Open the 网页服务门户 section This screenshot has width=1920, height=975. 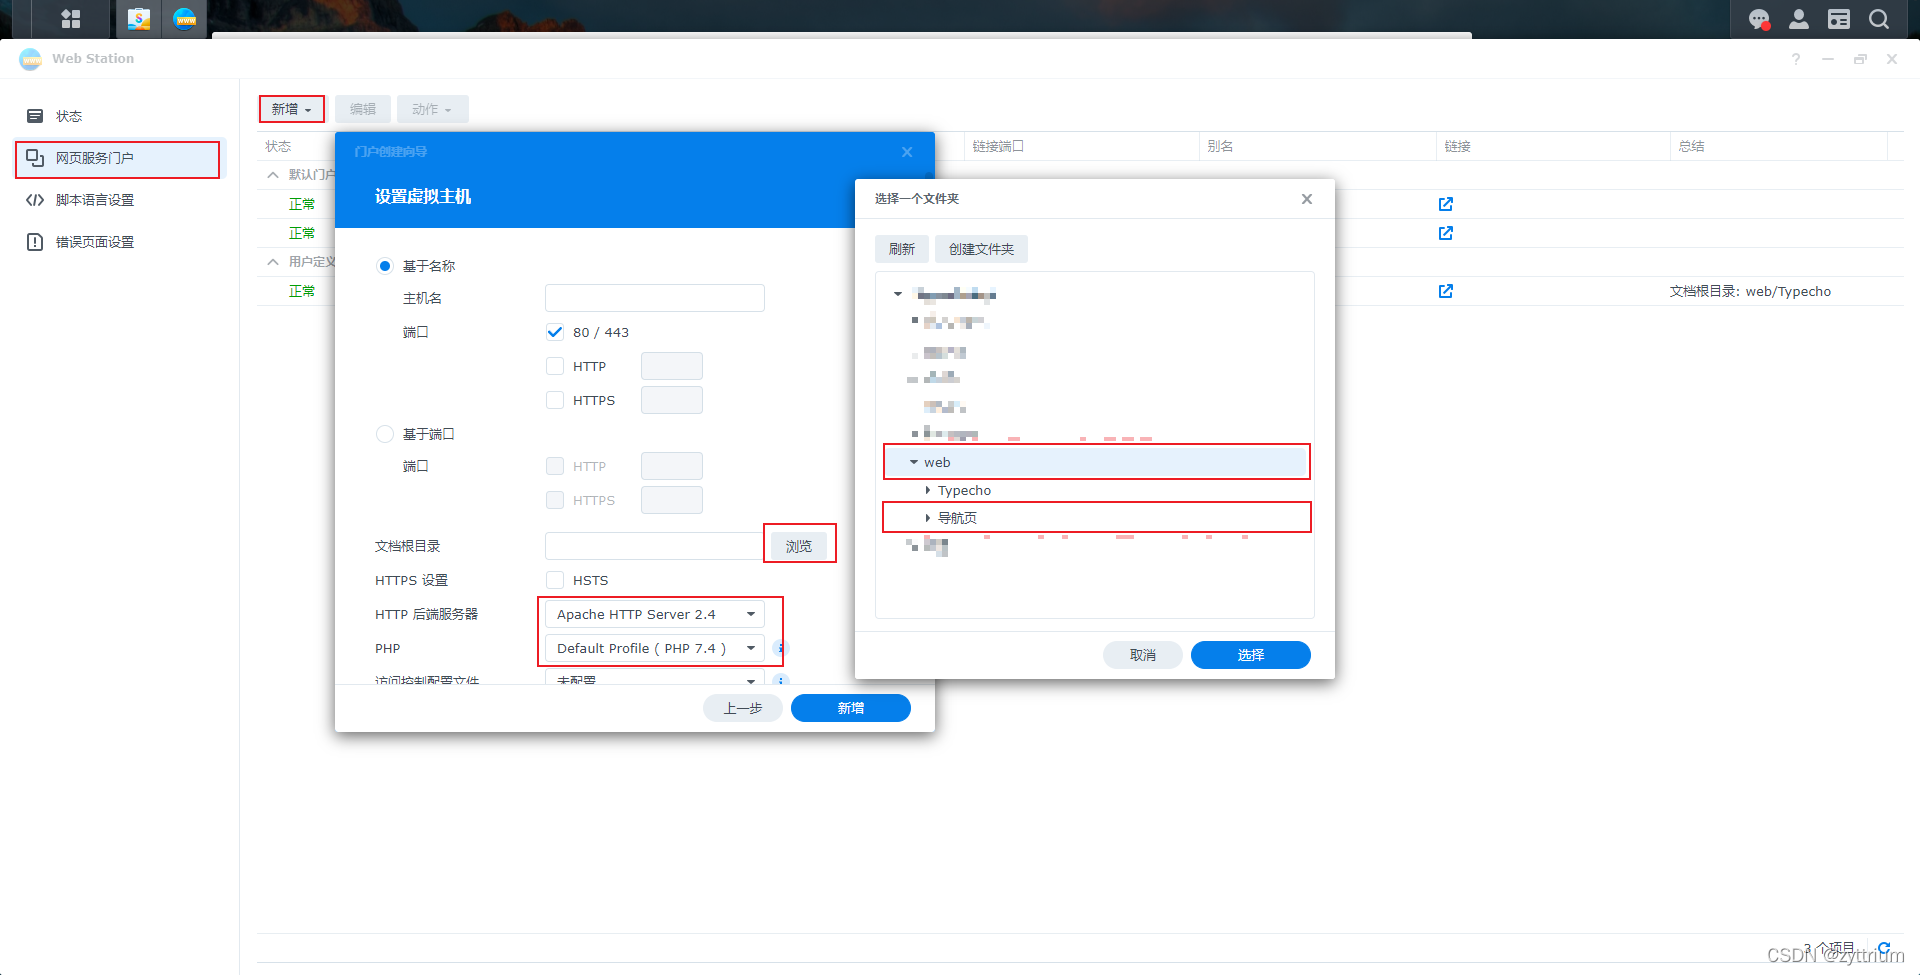[120, 158]
